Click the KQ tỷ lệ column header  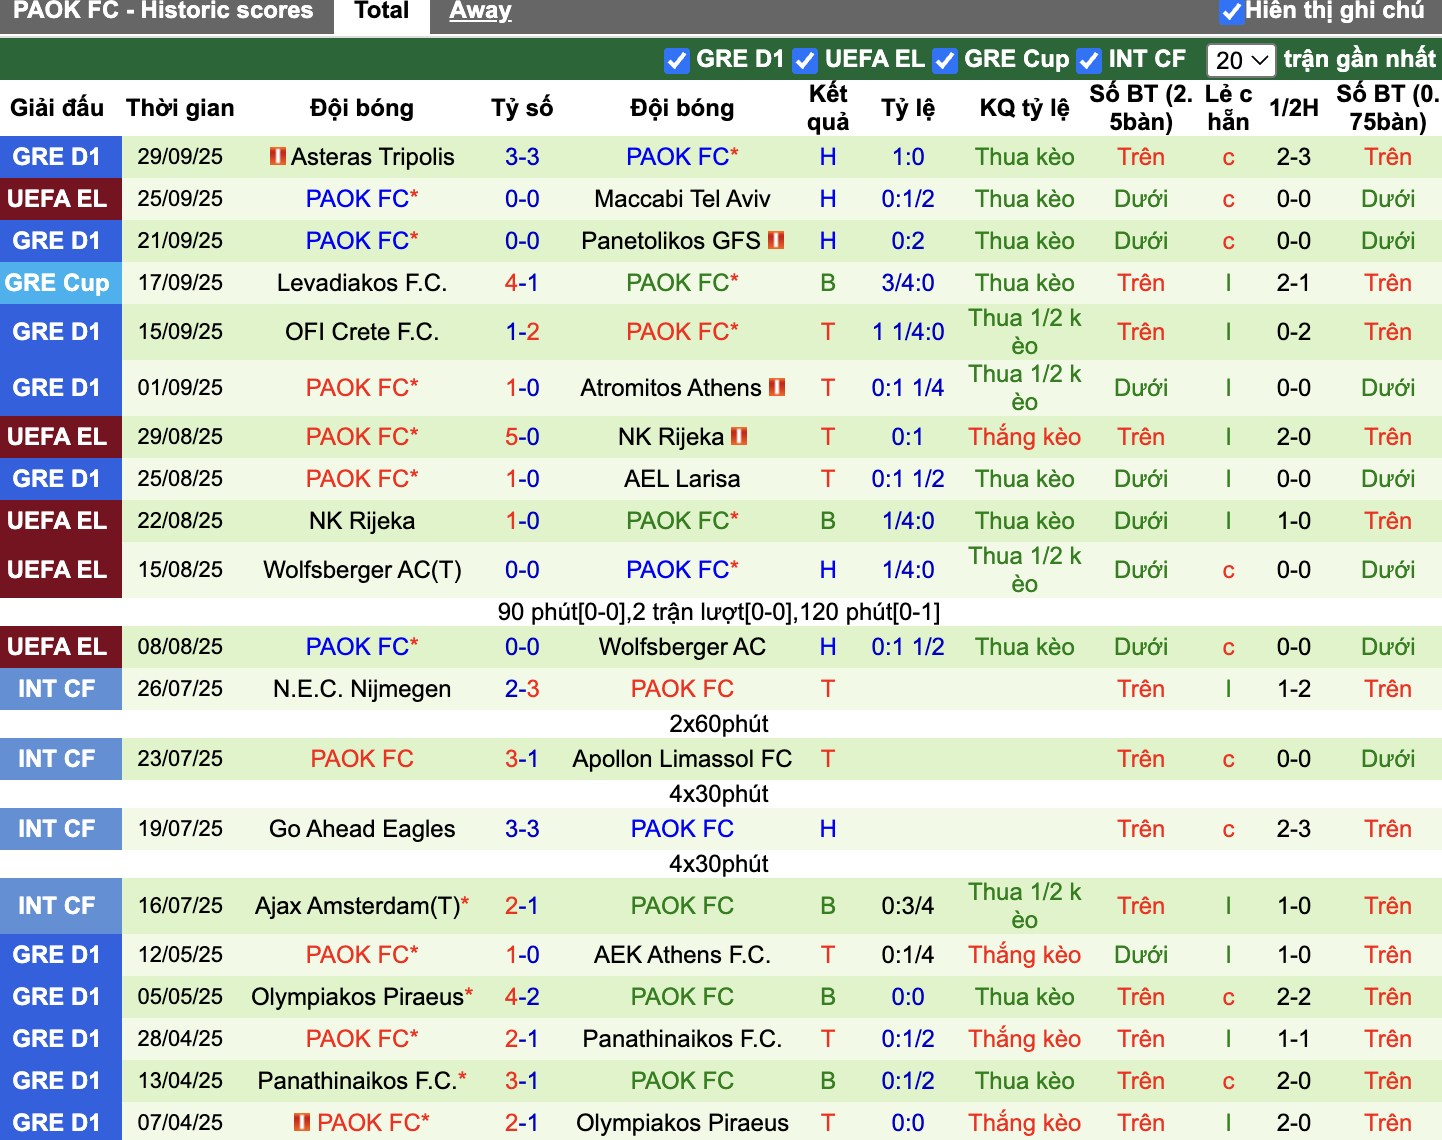pyautogui.click(x=1024, y=108)
